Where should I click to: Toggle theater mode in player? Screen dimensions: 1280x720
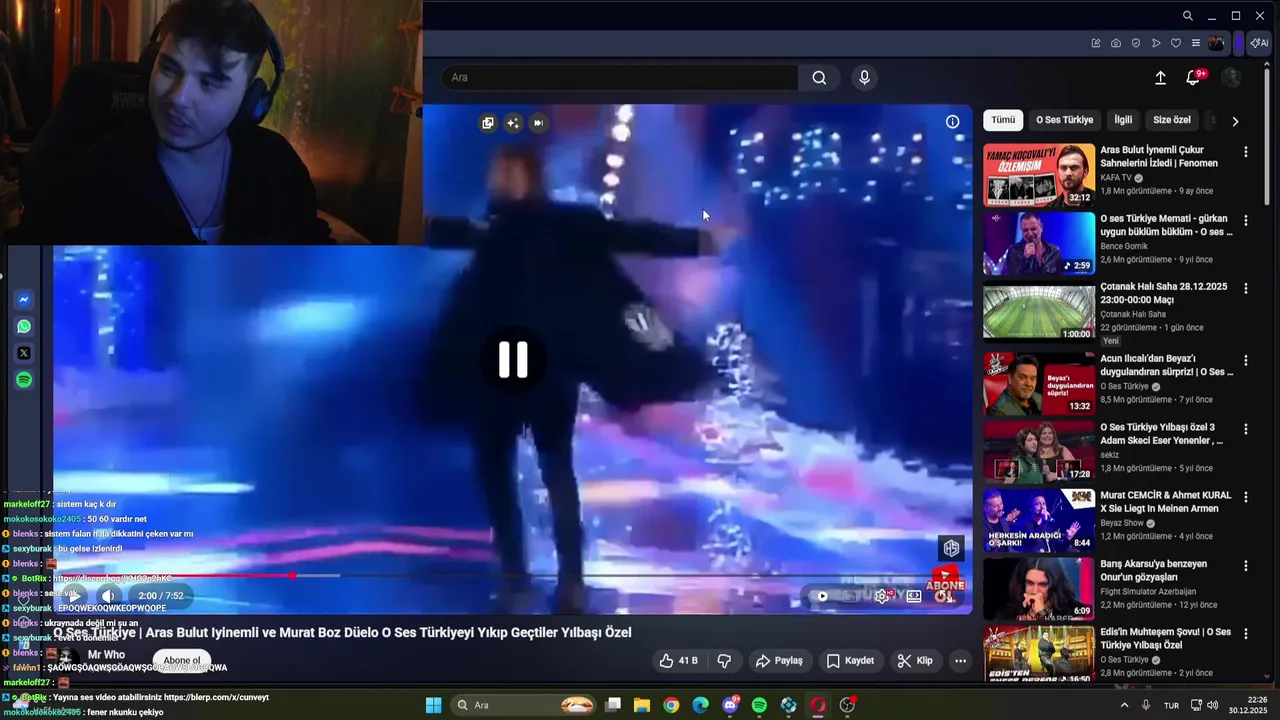point(914,596)
